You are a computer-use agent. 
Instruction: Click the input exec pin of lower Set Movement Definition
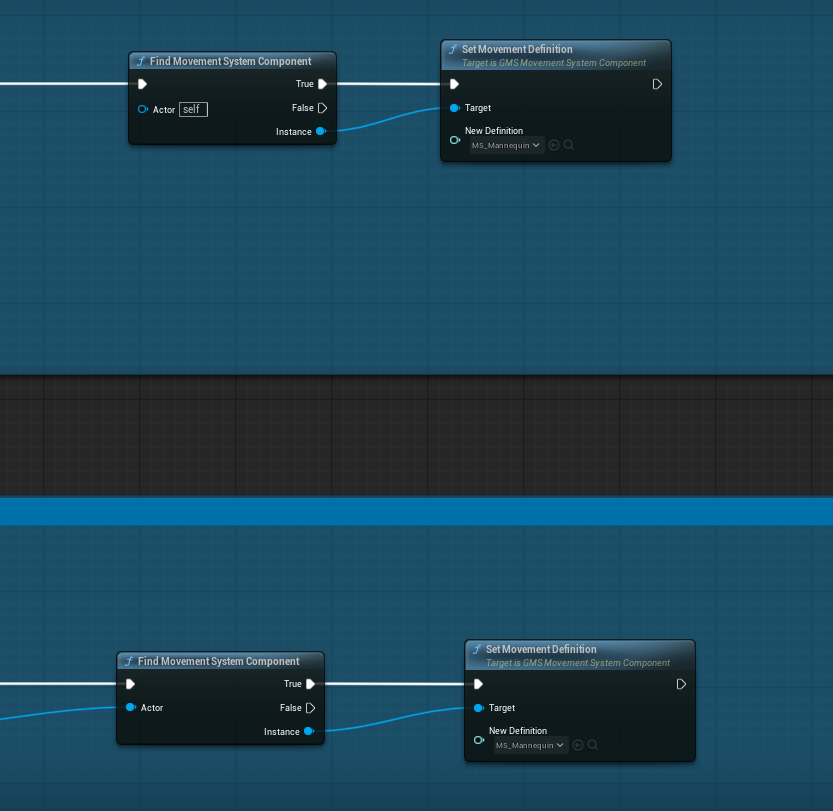coord(478,684)
